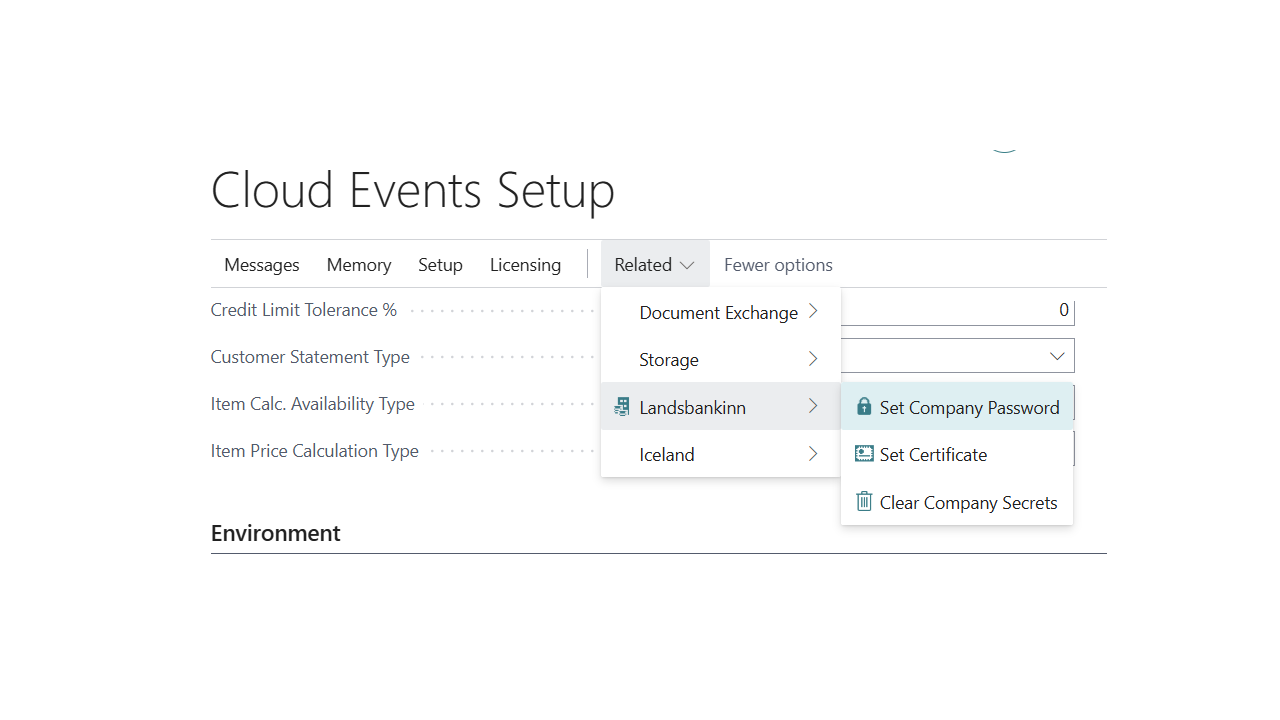The width and height of the screenshot is (1280, 720).
Task: Expand the Iceland submenu
Action: pos(720,454)
